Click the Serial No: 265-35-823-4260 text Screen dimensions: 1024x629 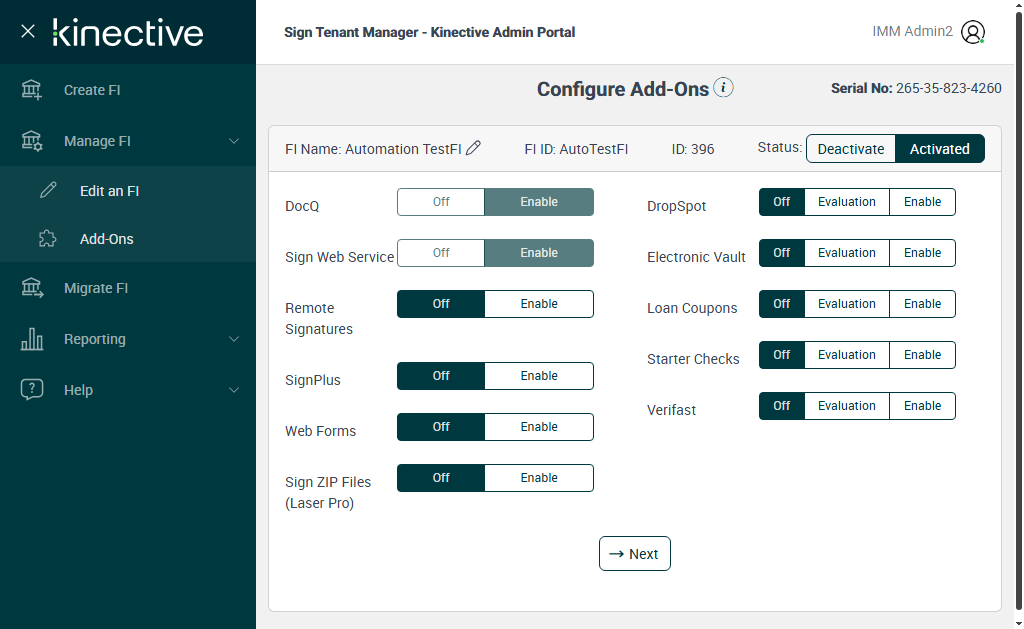pyautogui.click(x=916, y=88)
